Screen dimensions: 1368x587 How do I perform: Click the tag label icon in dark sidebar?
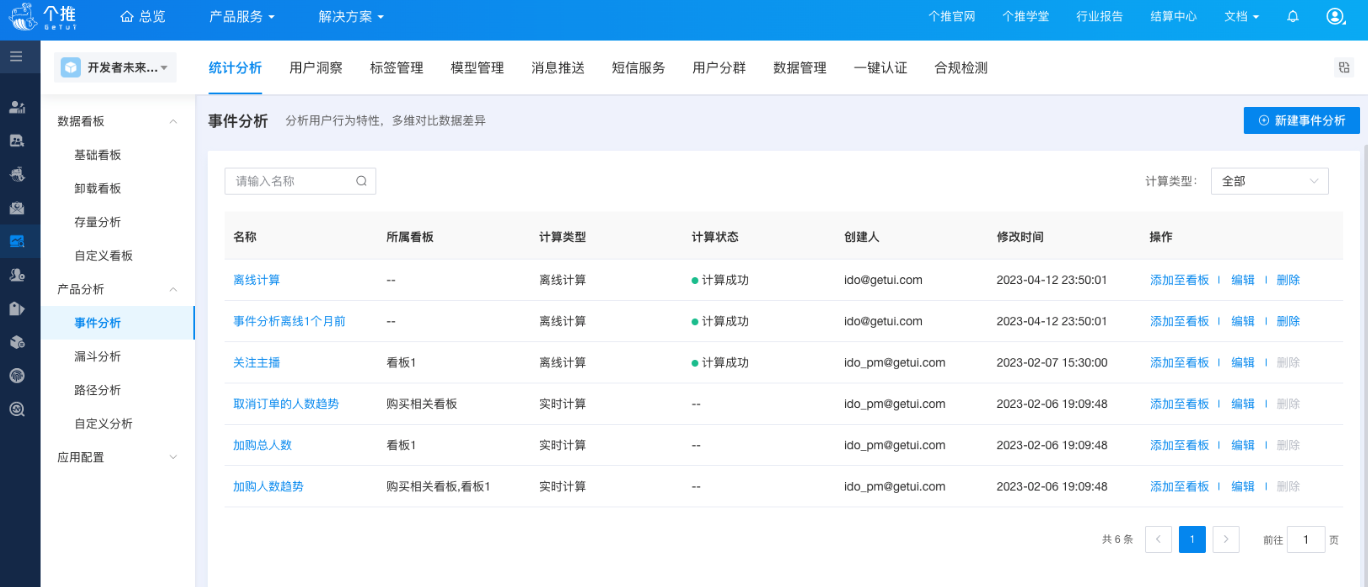coord(17,308)
